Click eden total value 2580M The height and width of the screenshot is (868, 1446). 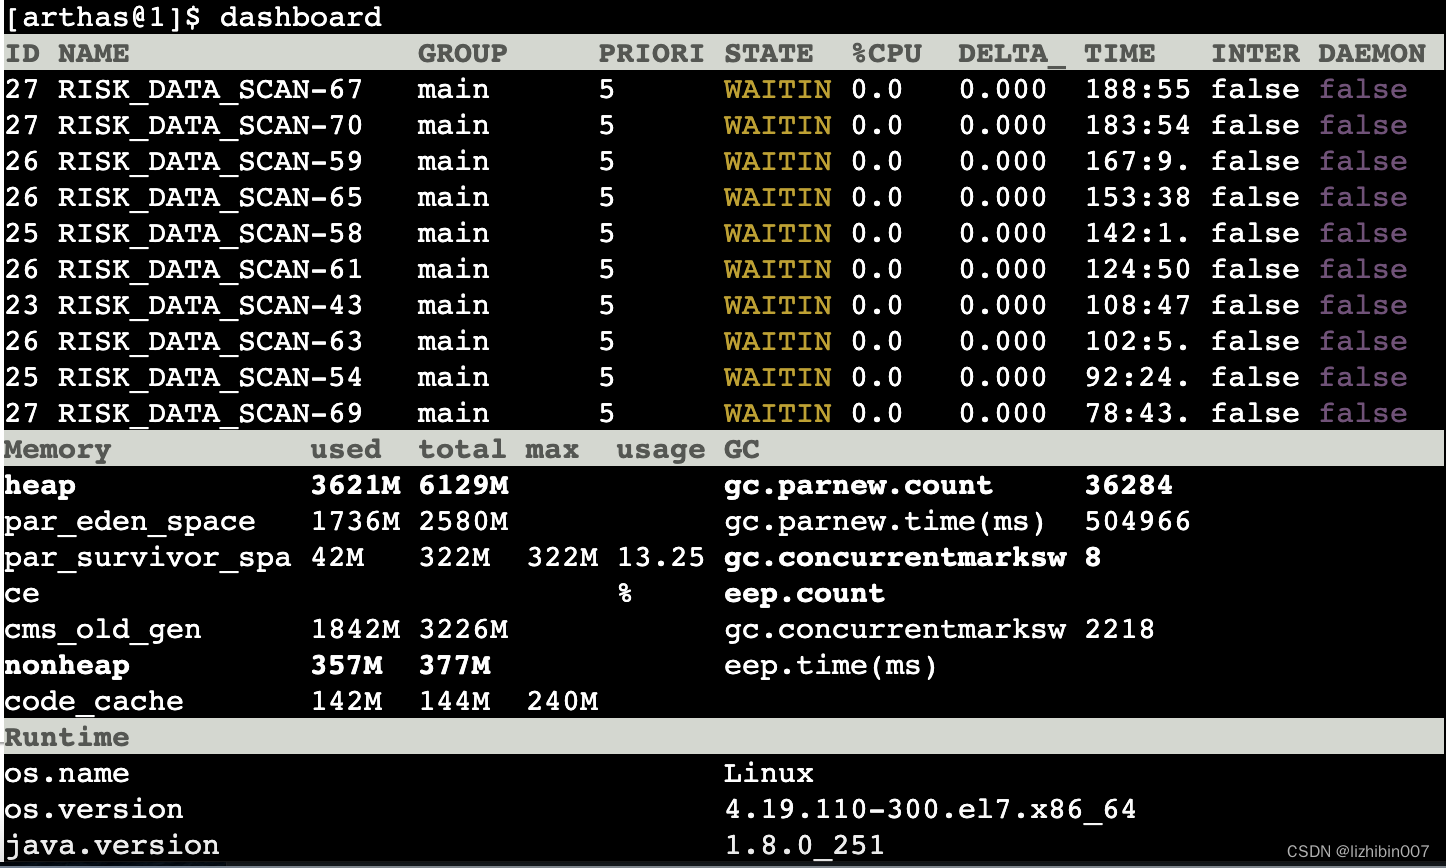pyautogui.click(x=463, y=521)
